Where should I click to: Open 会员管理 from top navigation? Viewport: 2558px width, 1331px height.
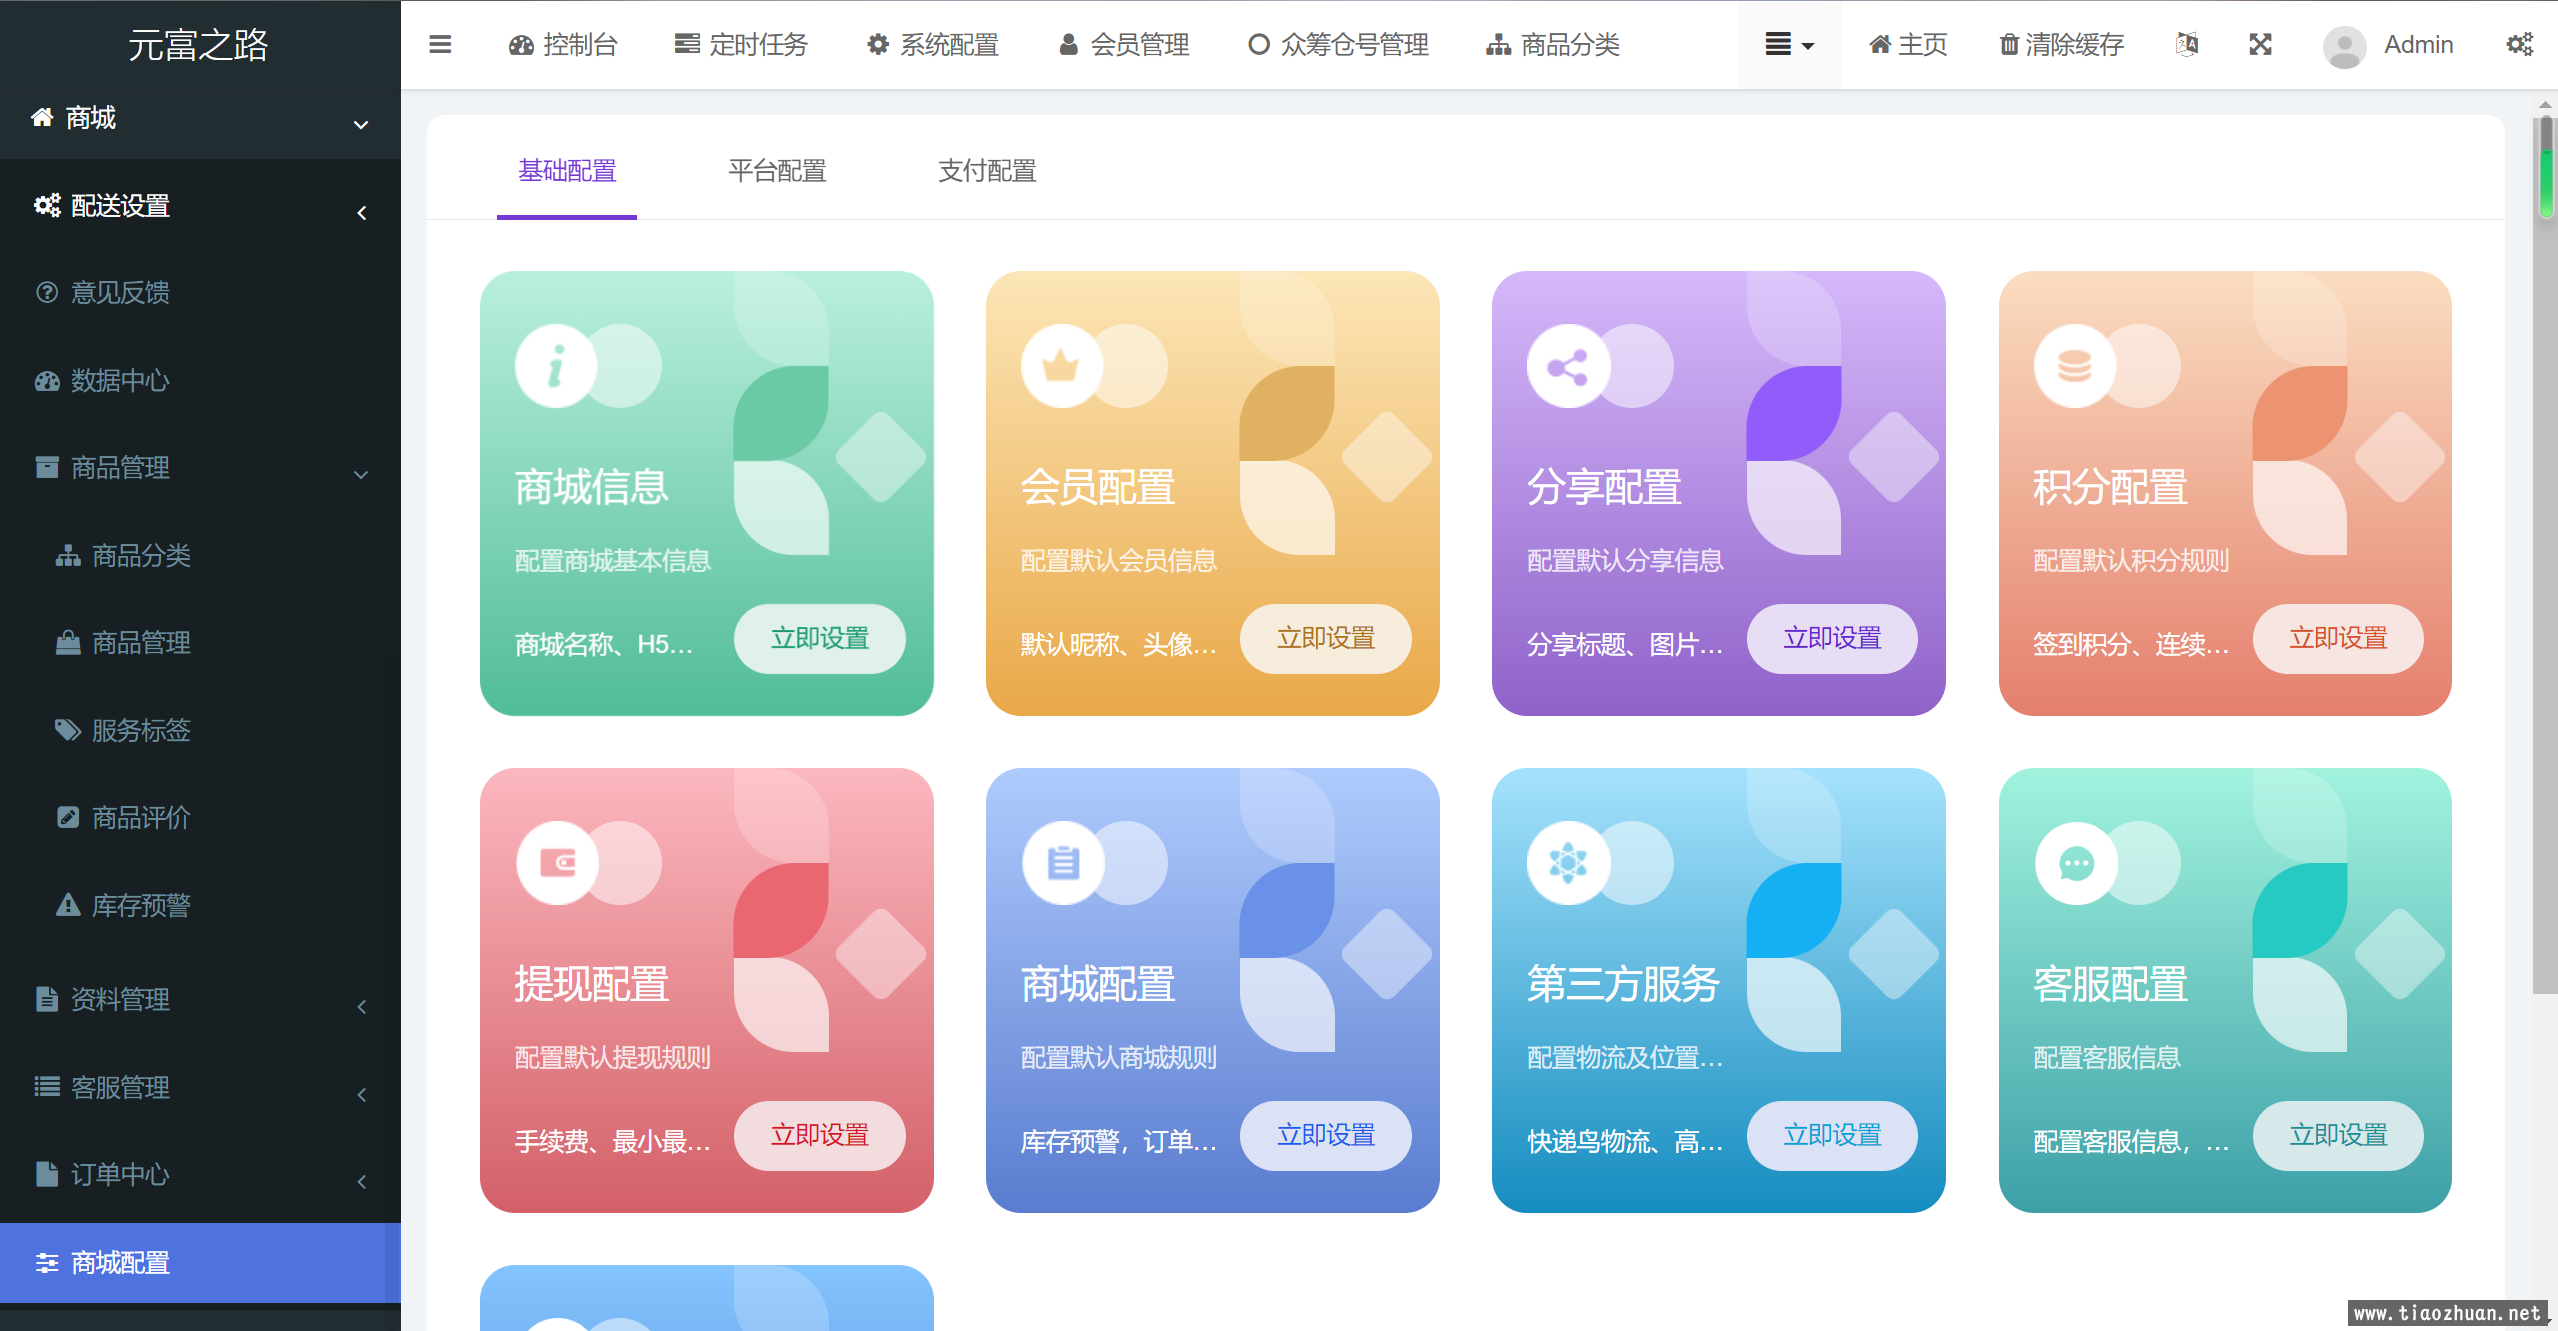tap(1124, 45)
